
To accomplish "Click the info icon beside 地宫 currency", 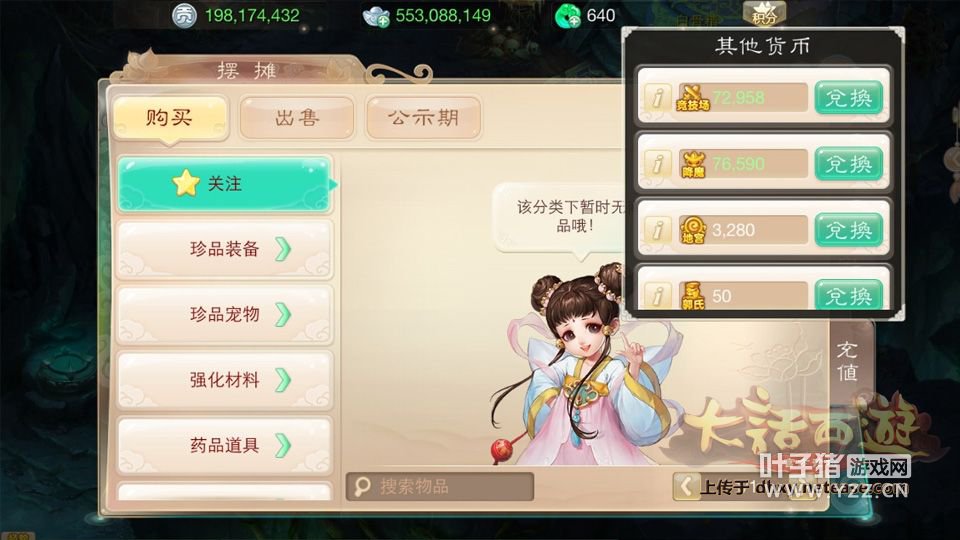I will click(x=658, y=230).
